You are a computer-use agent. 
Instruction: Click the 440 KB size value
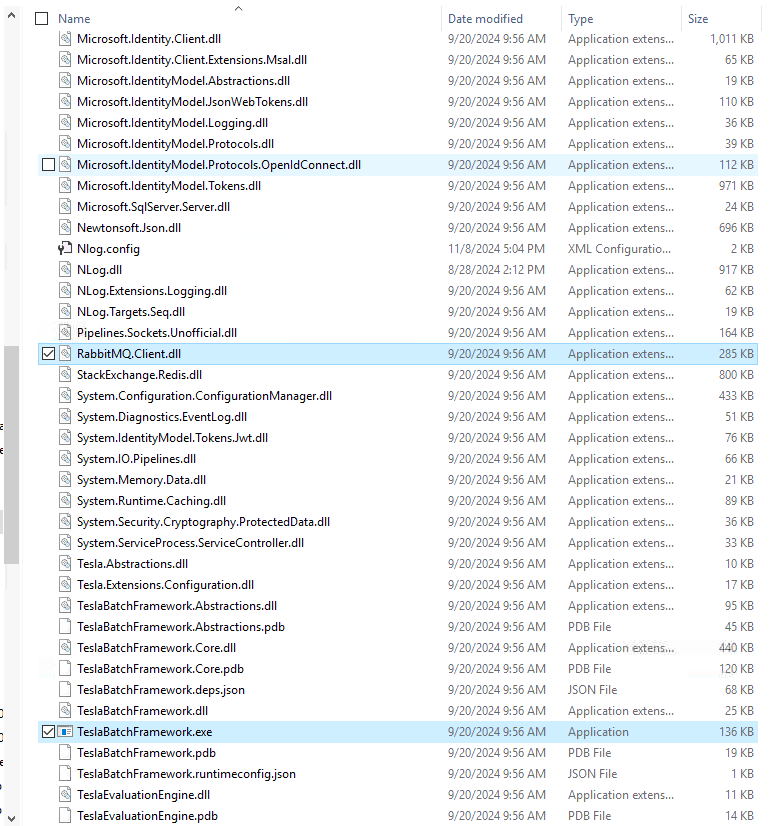(736, 648)
